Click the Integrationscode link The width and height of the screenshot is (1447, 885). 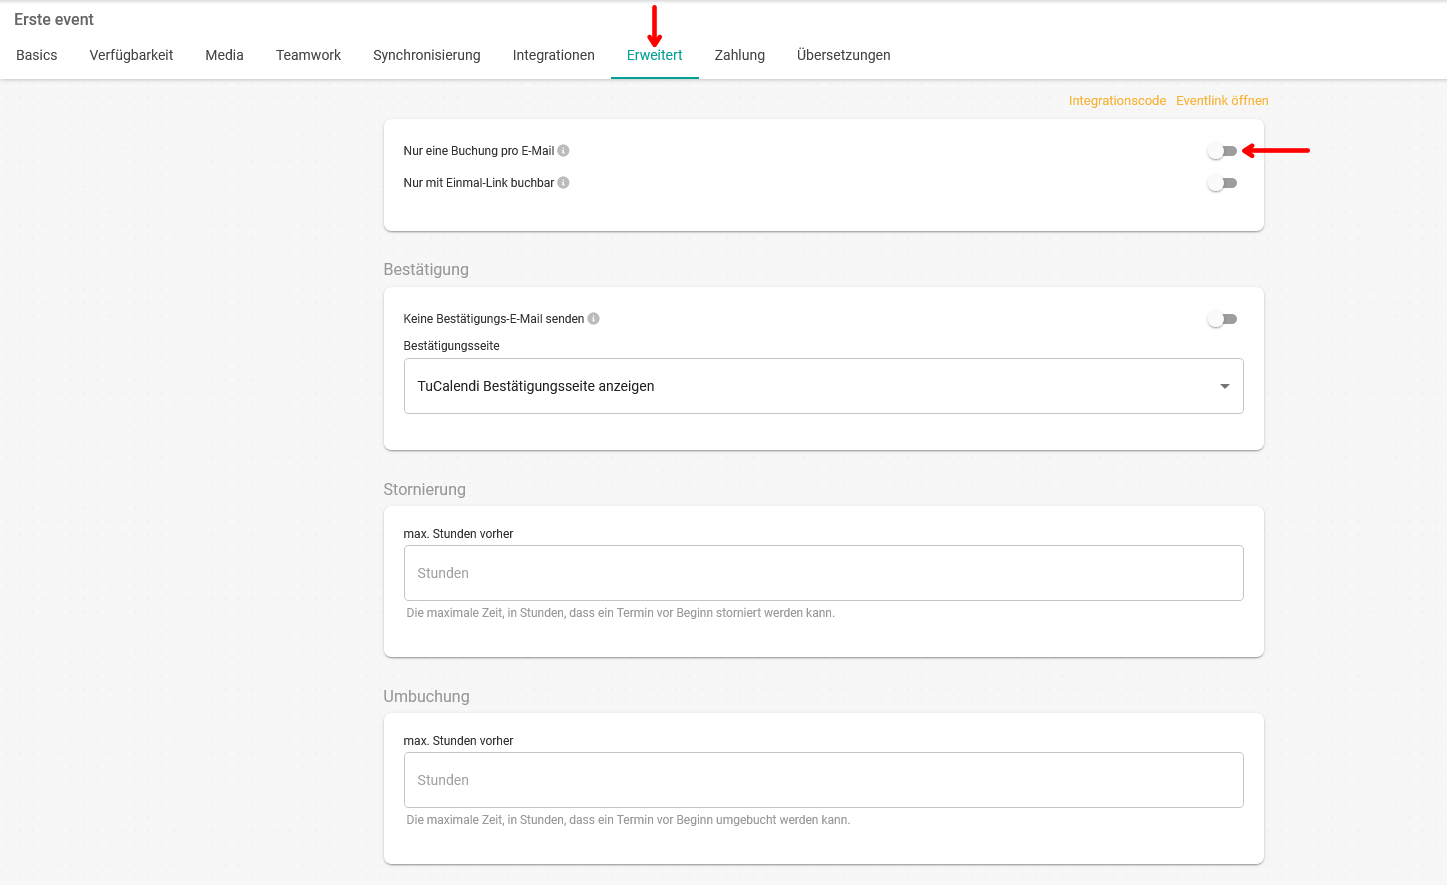(1117, 101)
